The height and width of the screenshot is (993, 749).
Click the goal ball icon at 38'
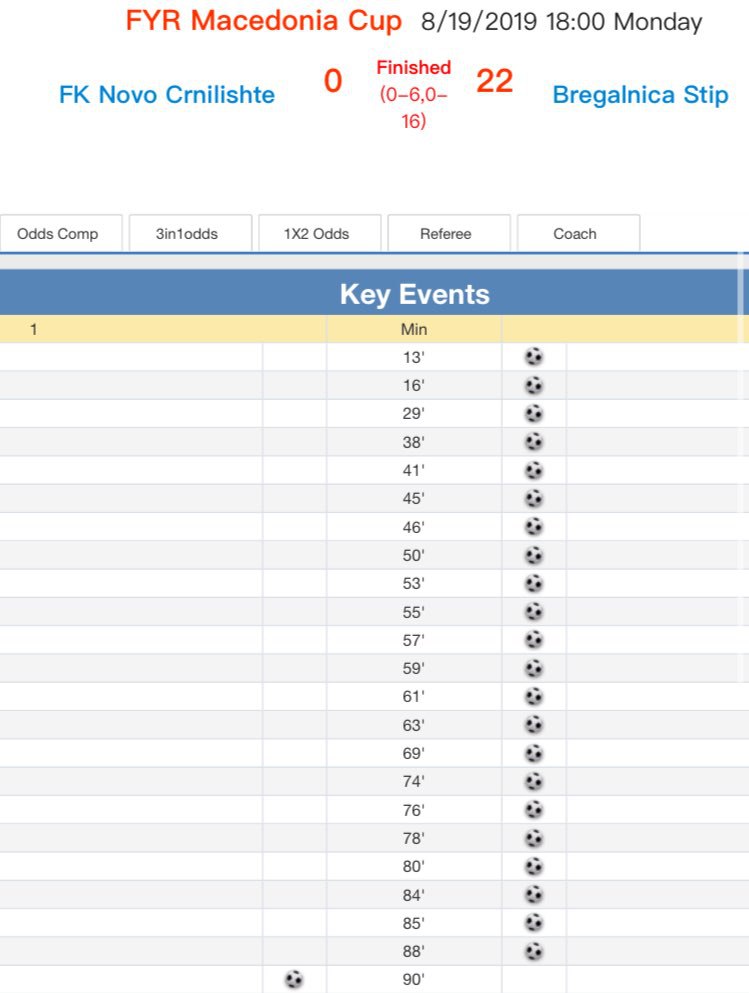click(534, 441)
